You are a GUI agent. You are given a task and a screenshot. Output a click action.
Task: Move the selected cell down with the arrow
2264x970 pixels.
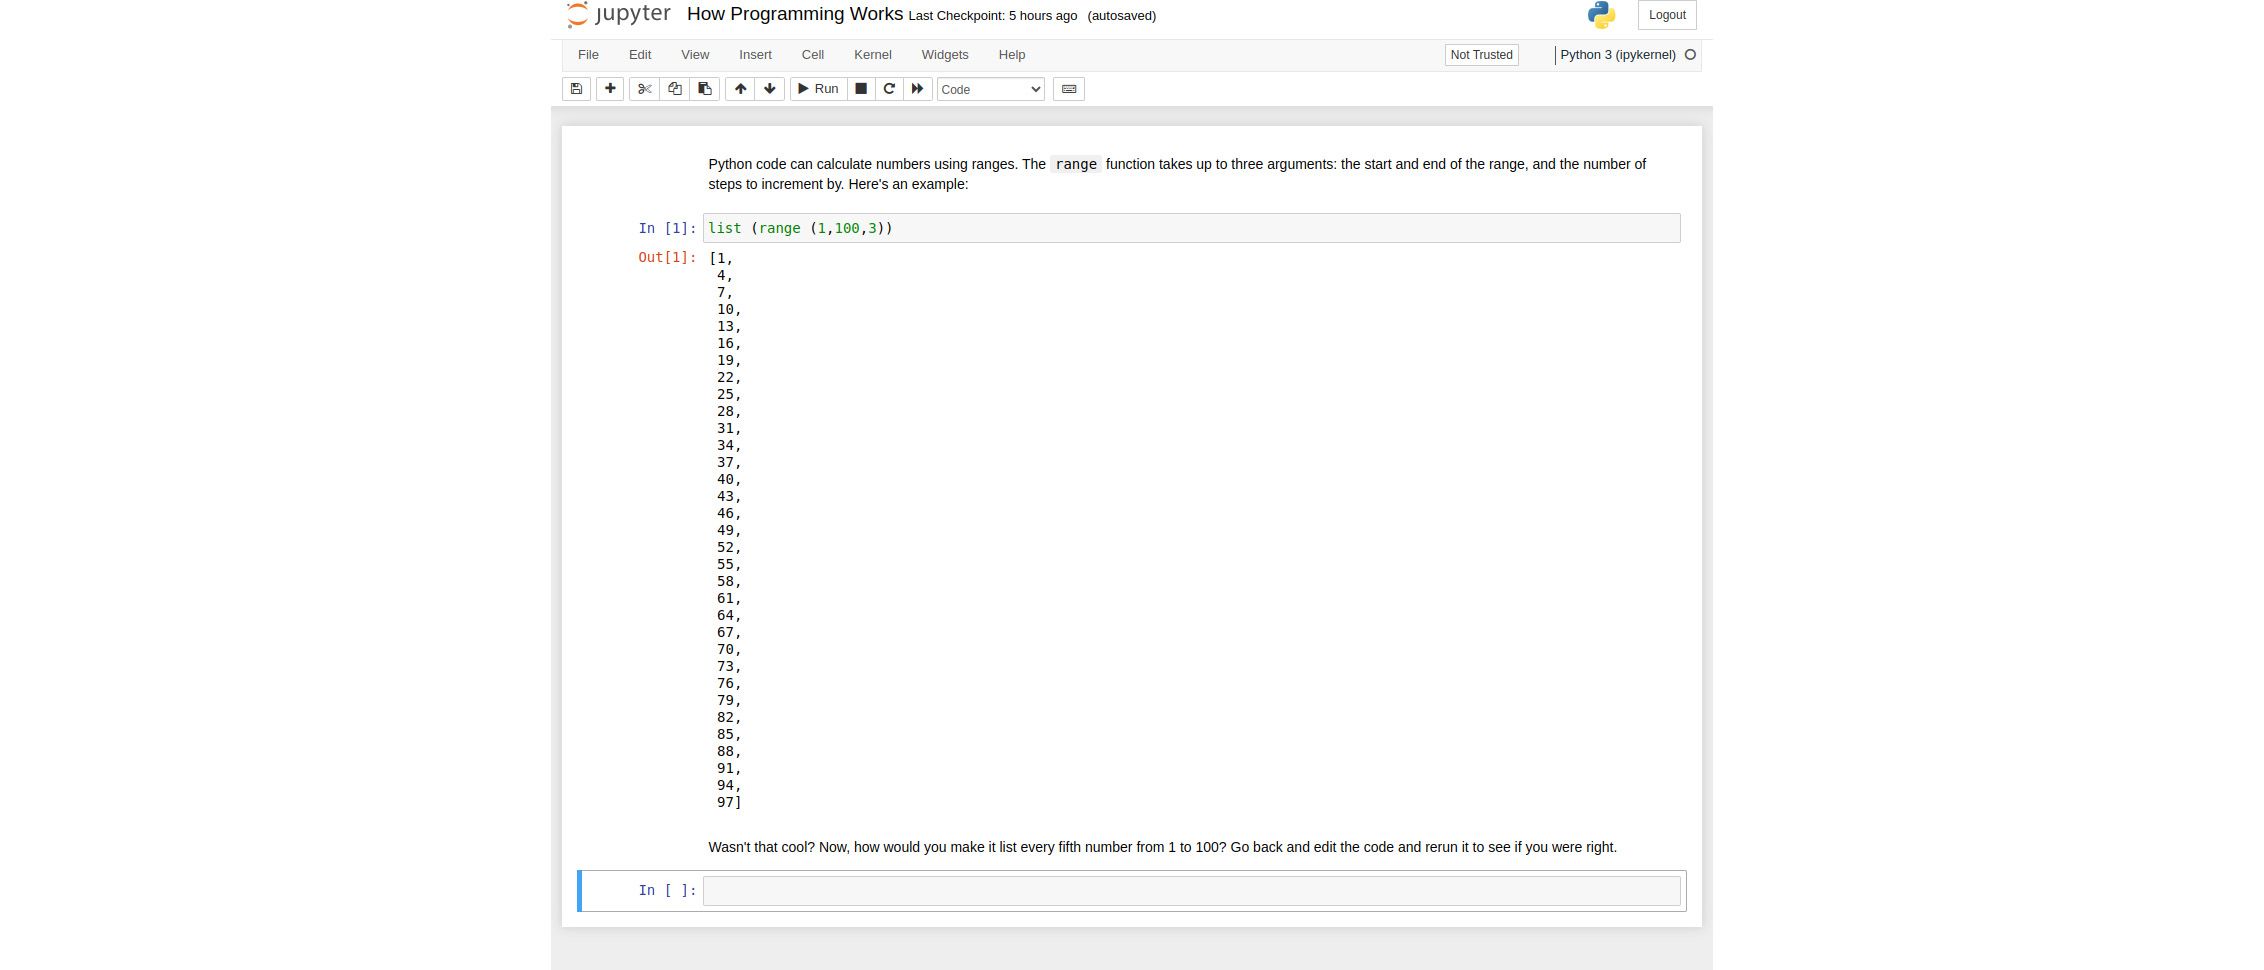point(770,89)
